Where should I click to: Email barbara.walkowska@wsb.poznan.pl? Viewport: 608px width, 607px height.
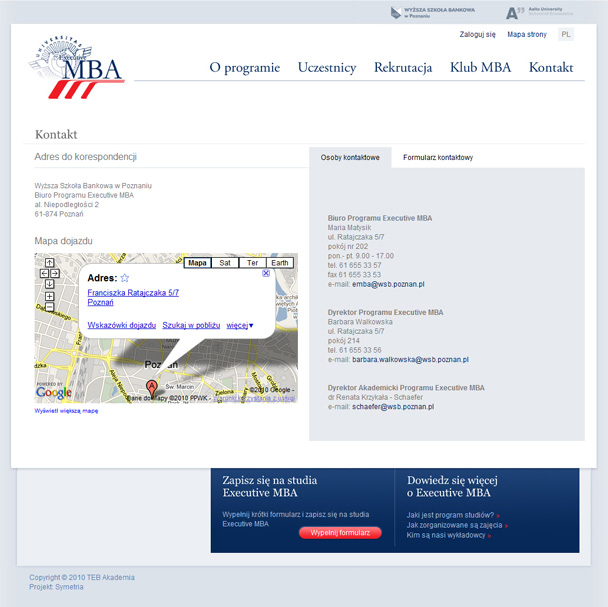tap(410, 360)
